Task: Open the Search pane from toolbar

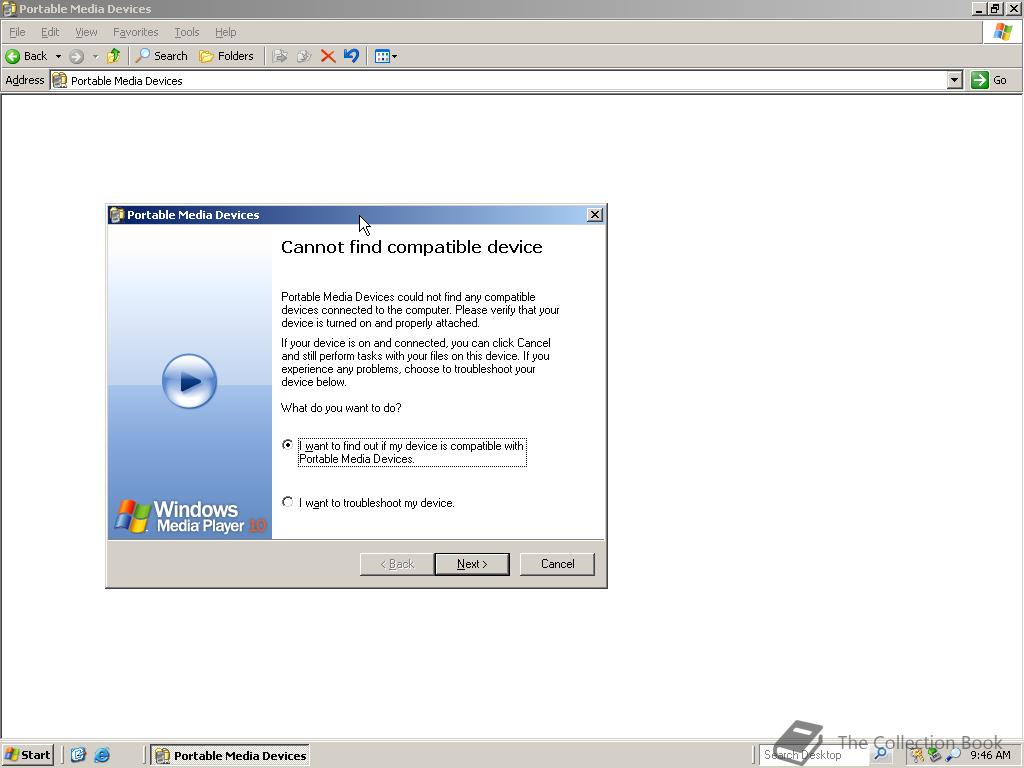Action: [162, 56]
